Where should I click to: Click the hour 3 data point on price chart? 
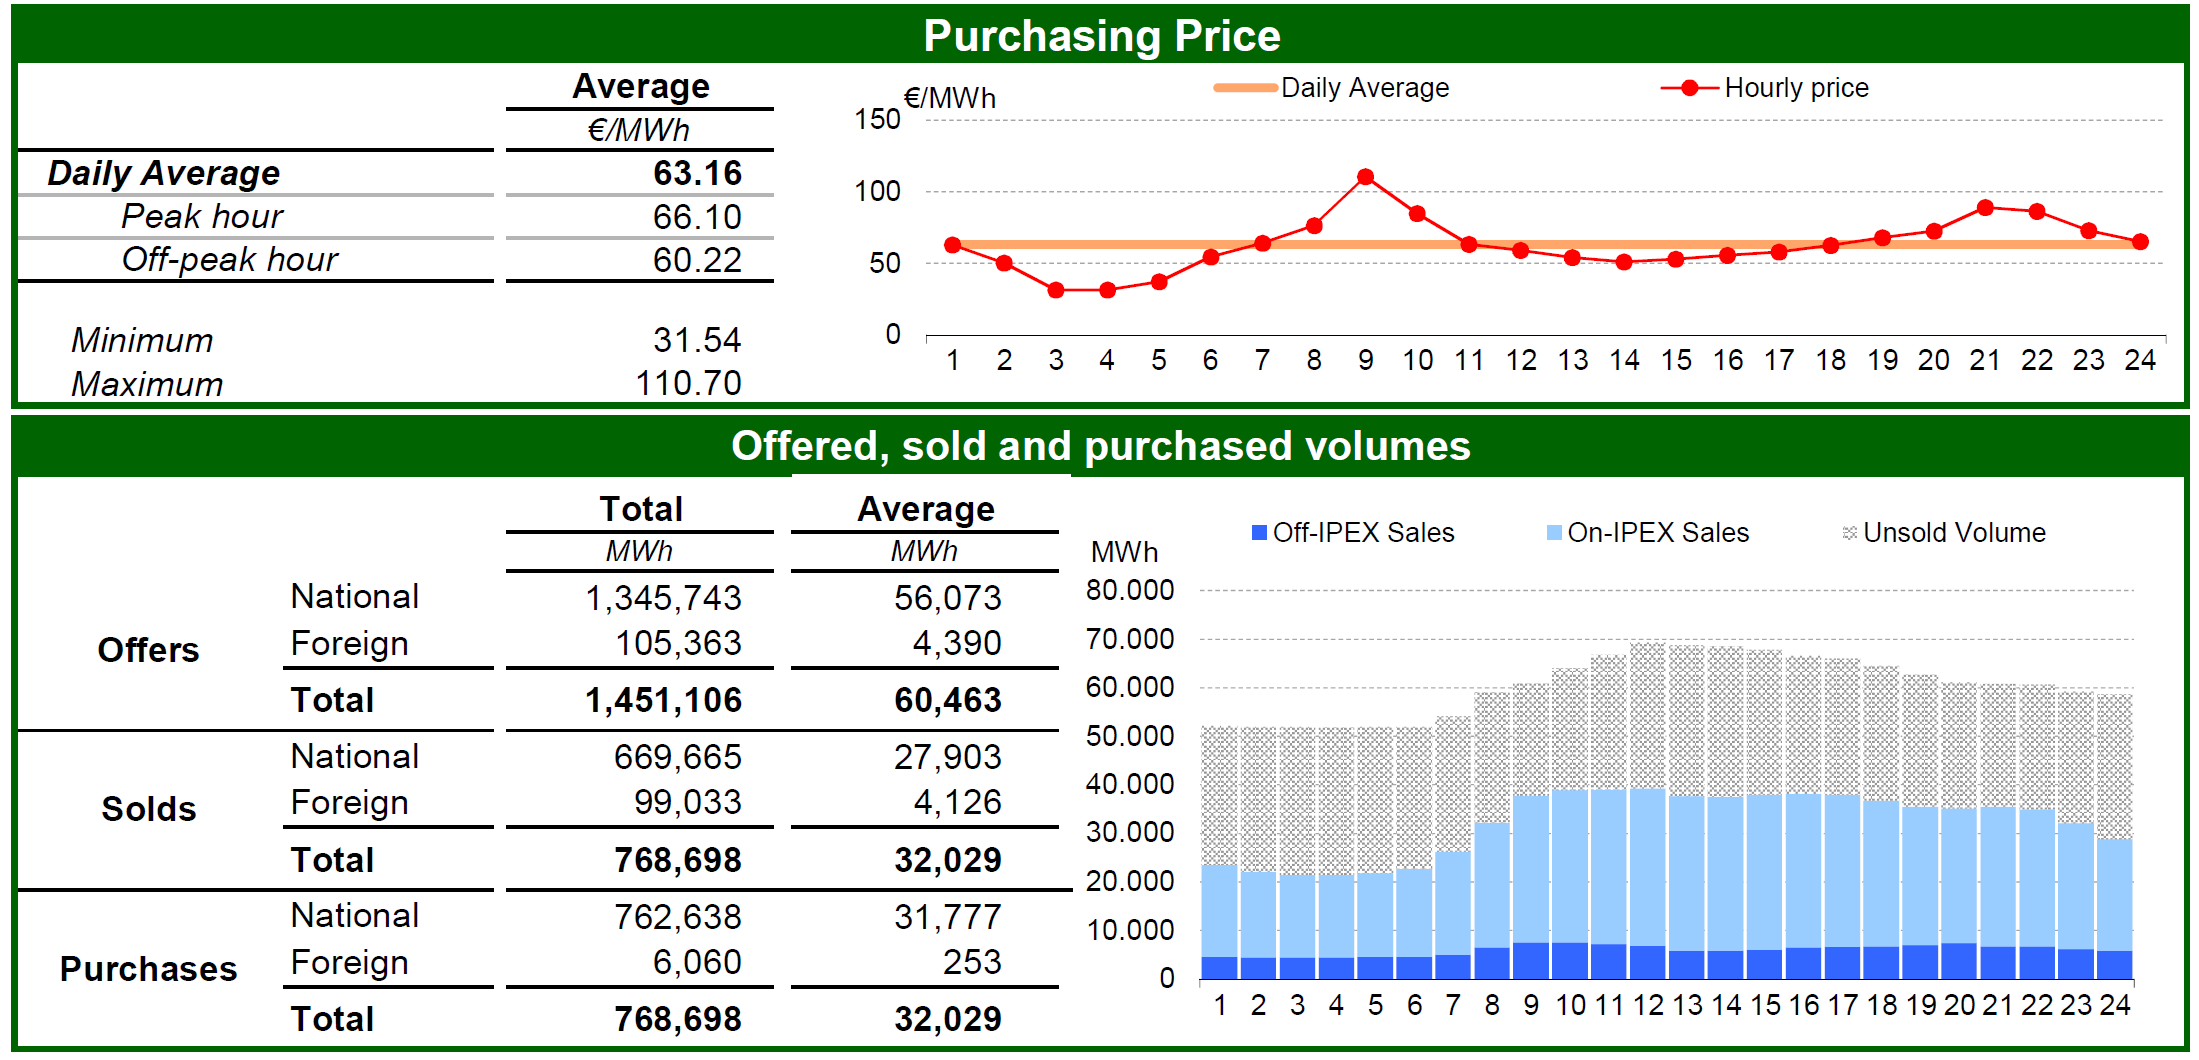(1056, 290)
